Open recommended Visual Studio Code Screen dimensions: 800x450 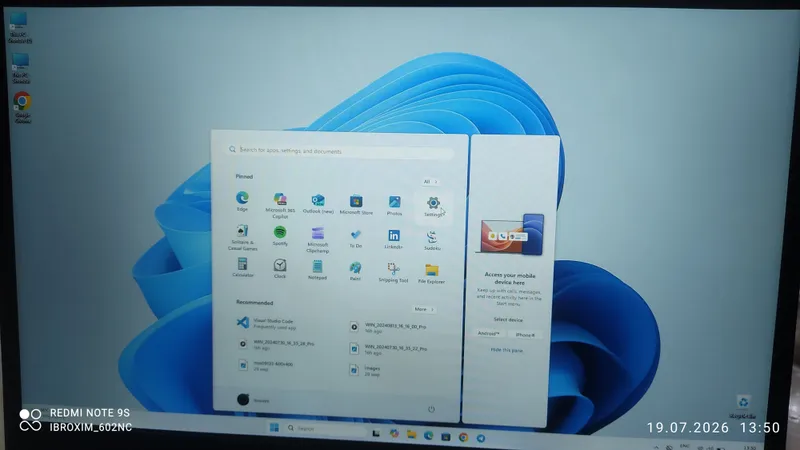(268, 323)
